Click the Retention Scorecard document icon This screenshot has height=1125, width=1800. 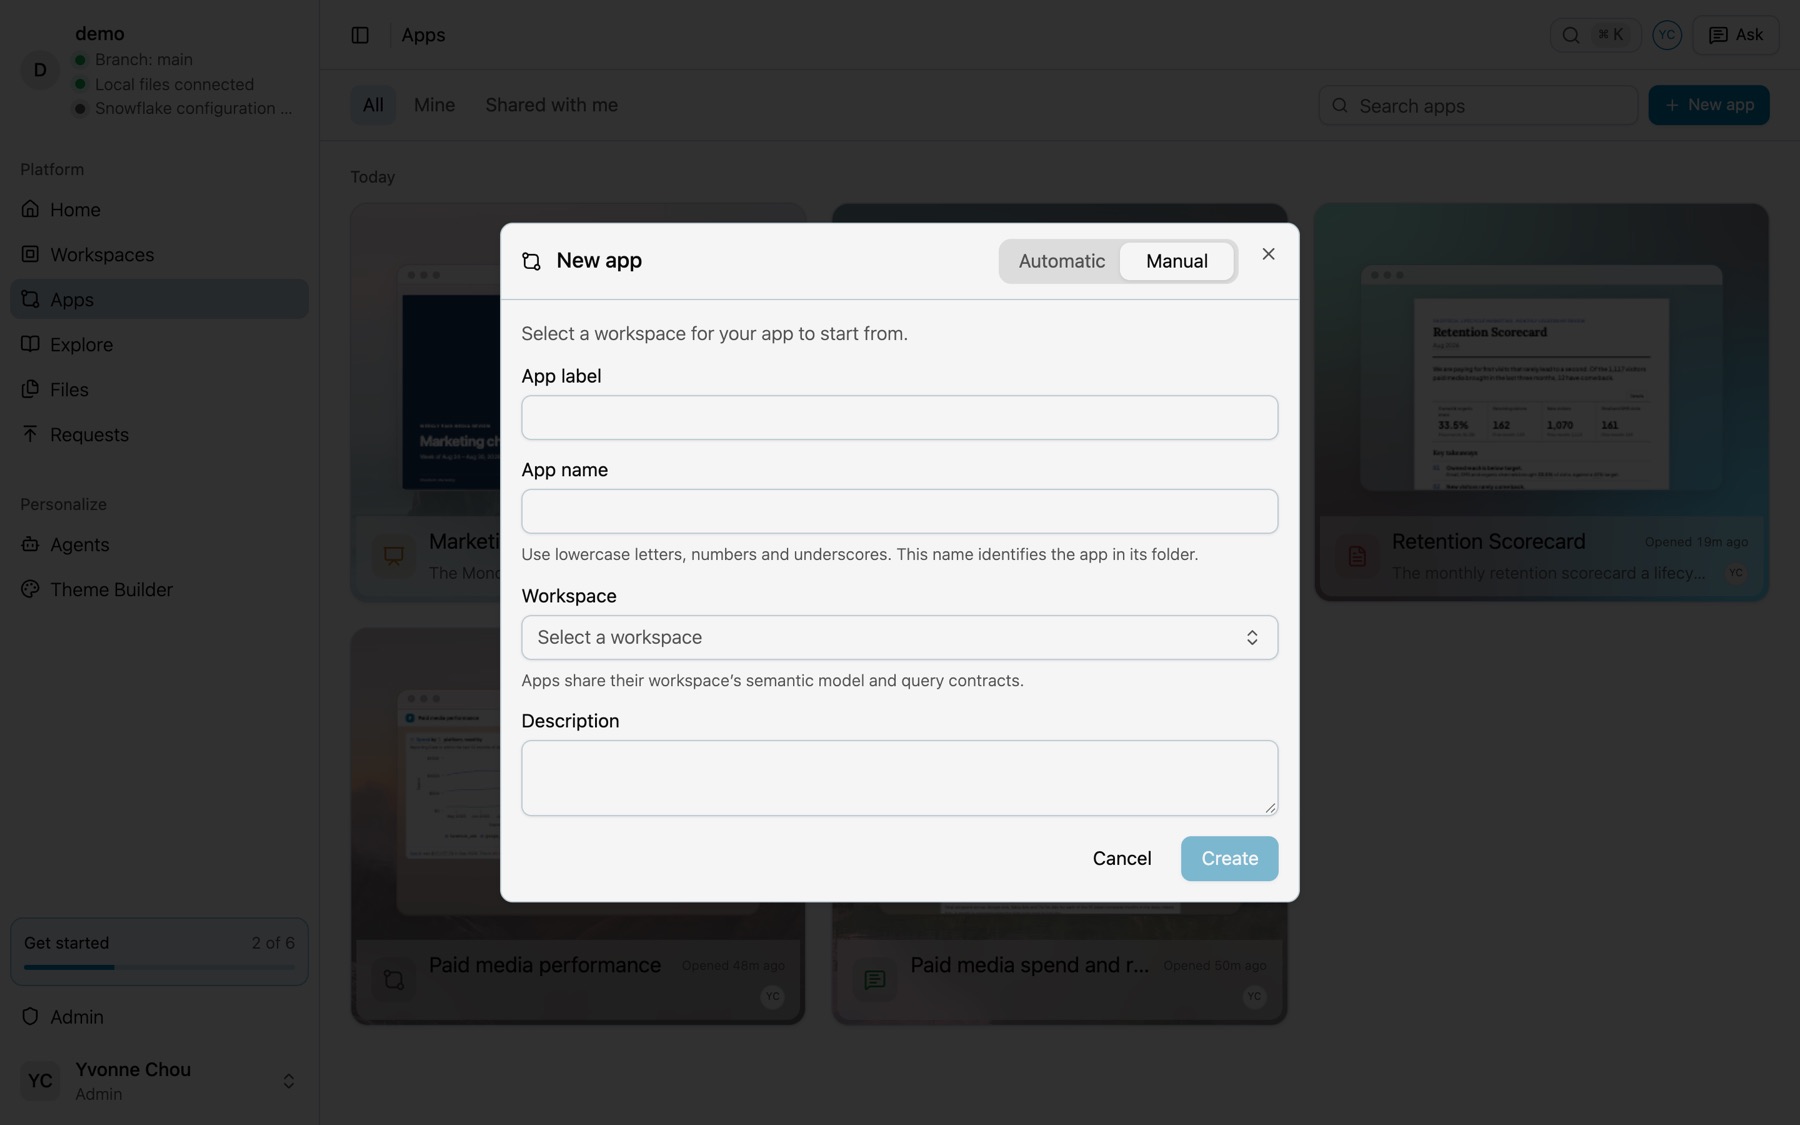click(1357, 556)
